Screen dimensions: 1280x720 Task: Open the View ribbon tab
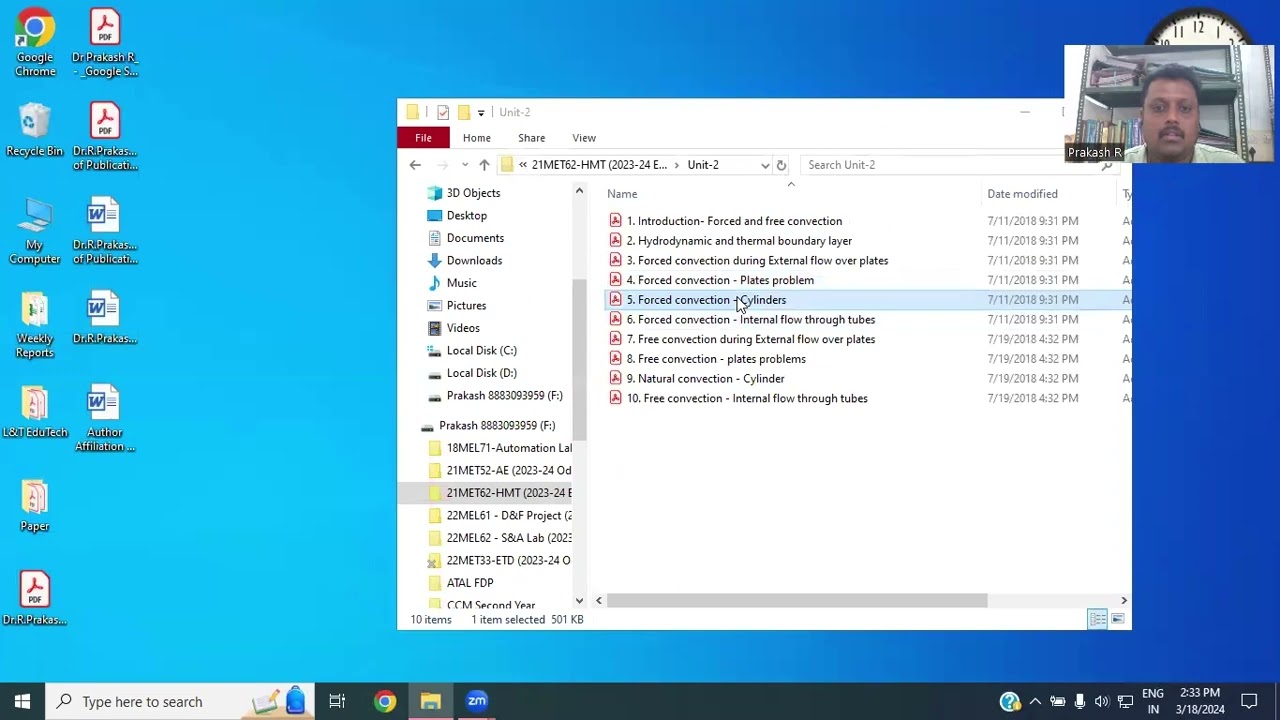[584, 138]
